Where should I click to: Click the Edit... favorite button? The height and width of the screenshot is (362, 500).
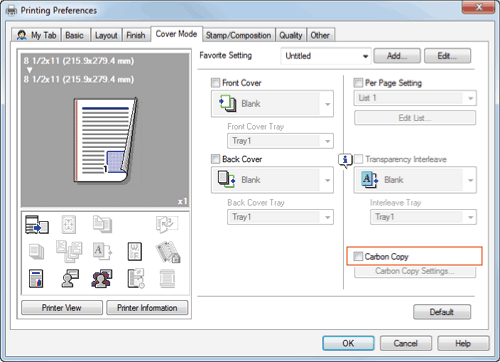pyautogui.click(x=447, y=56)
